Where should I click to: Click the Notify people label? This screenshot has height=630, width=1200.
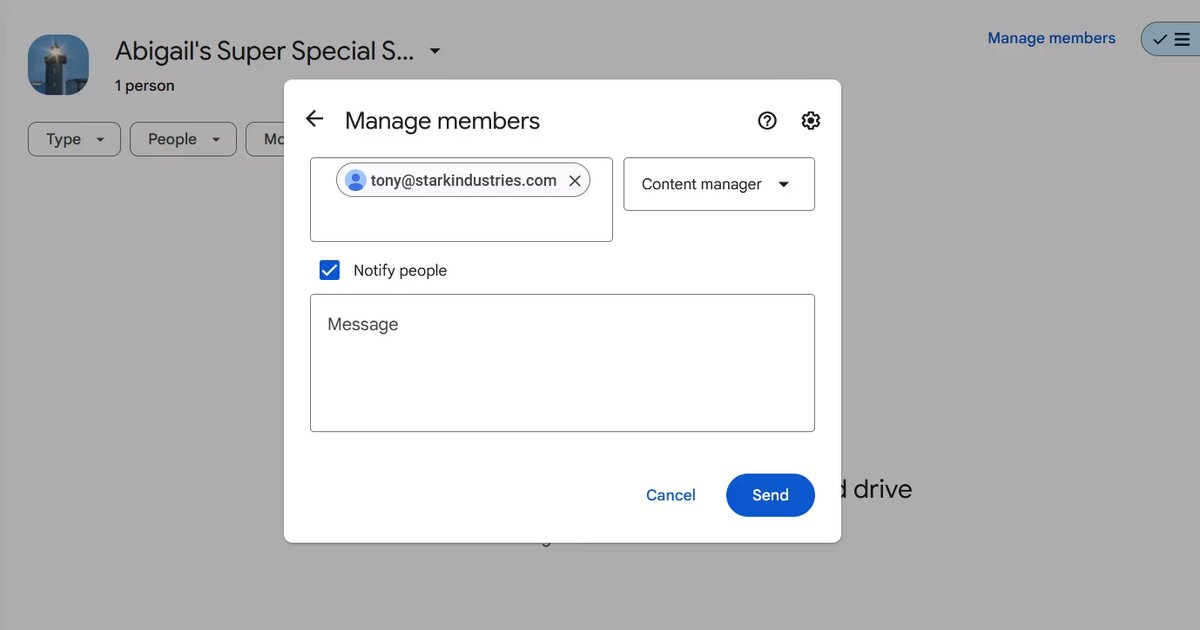coord(400,271)
